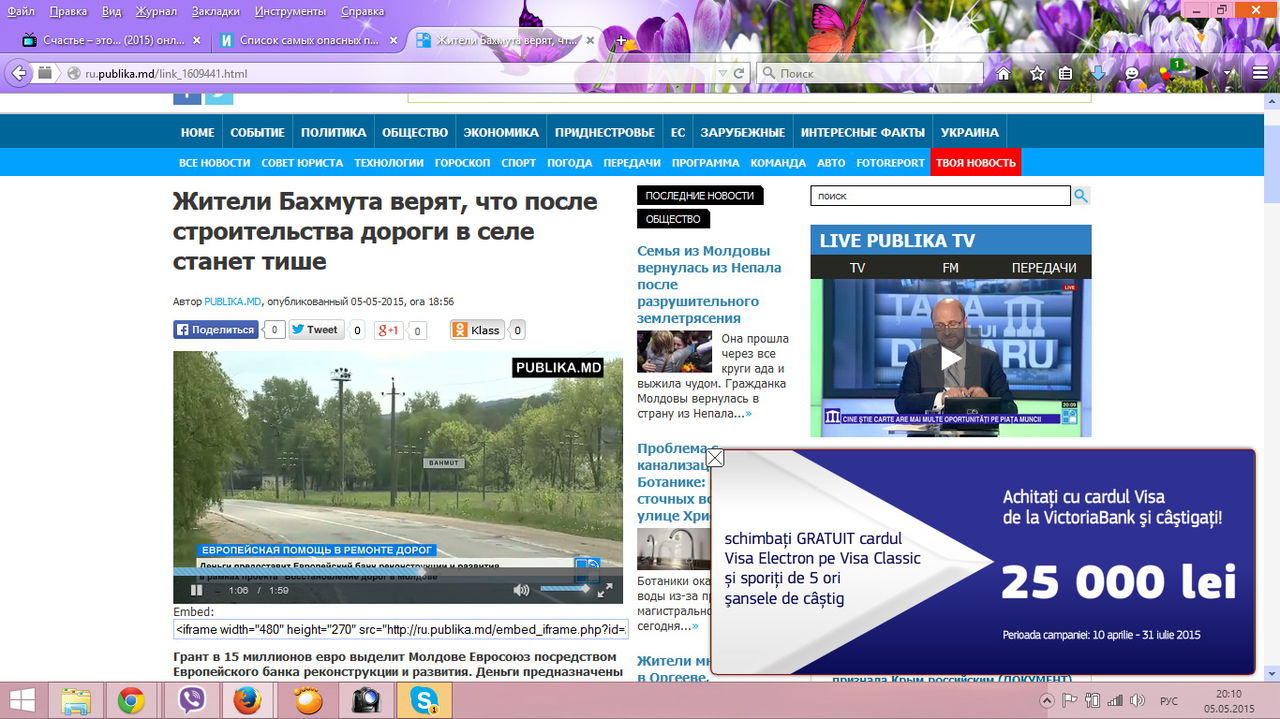Image resolution: width=1280 pixels, height=719 pixels.
Task: Switch to Firefox on the taskbar
Action: [247, 700]
